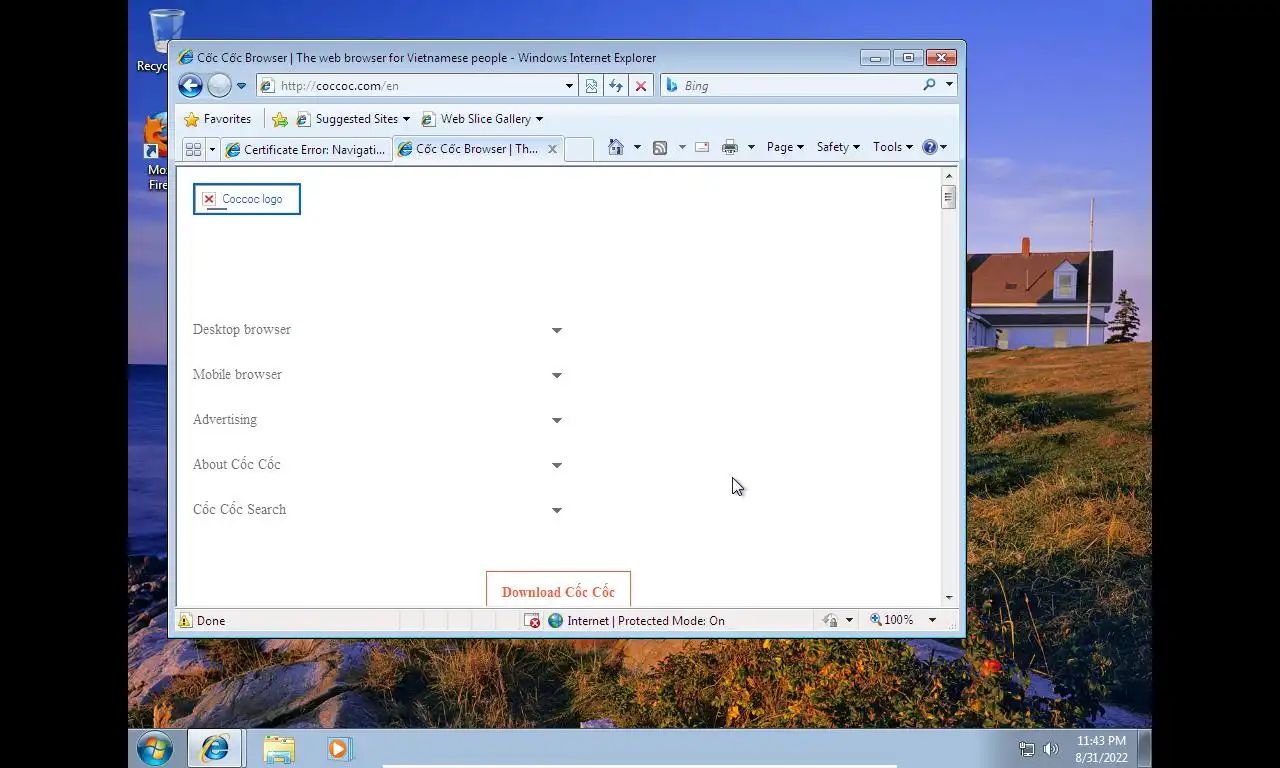Open Web Slice Gallery link
The height and width of the screenshot is (768, 1280).
pyautogui.click(x=482, y=119)
